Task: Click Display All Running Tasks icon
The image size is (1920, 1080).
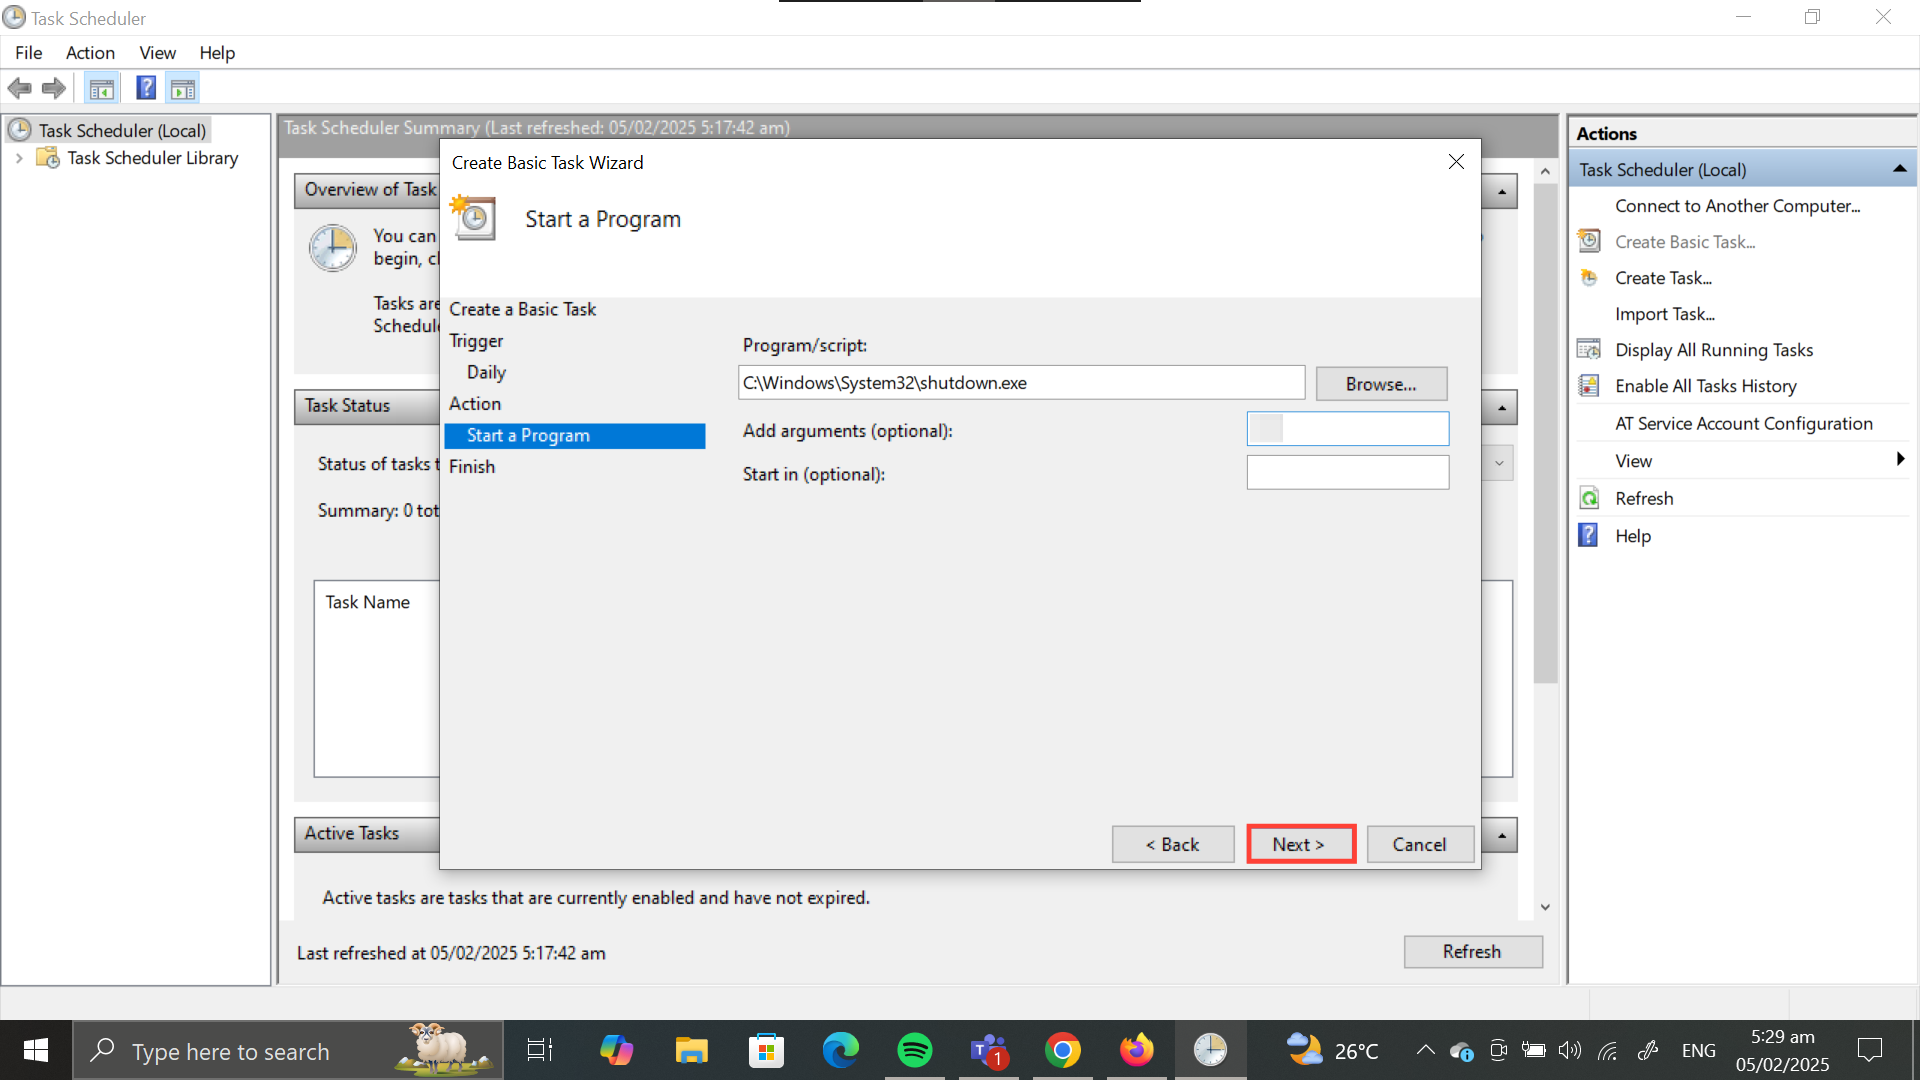Action: point(1589,350)
